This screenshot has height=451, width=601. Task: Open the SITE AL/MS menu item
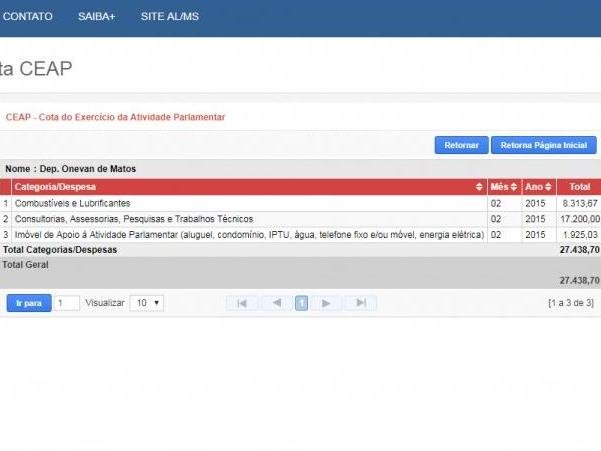coord(170,16)
